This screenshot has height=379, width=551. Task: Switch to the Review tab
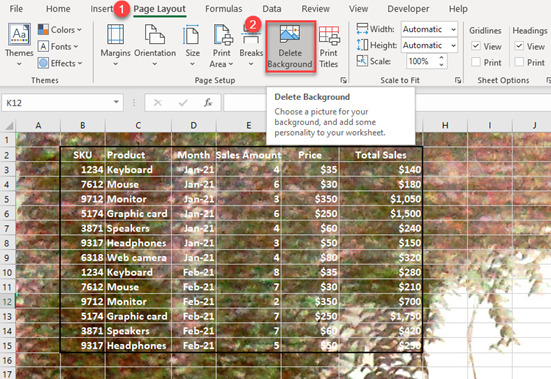tap(315, 9)
